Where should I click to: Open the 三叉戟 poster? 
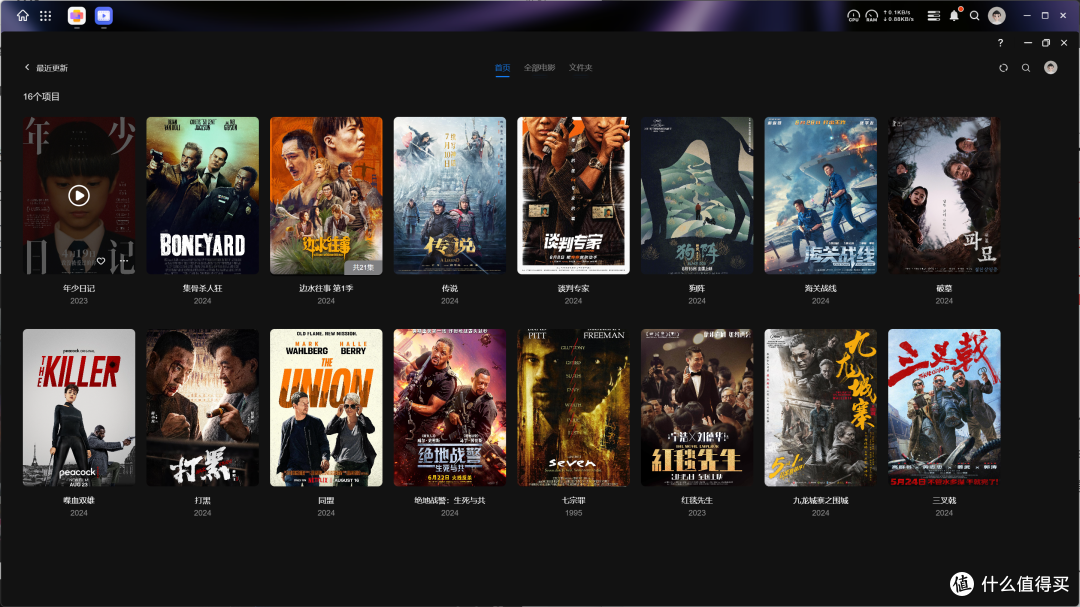pos(944,408)
